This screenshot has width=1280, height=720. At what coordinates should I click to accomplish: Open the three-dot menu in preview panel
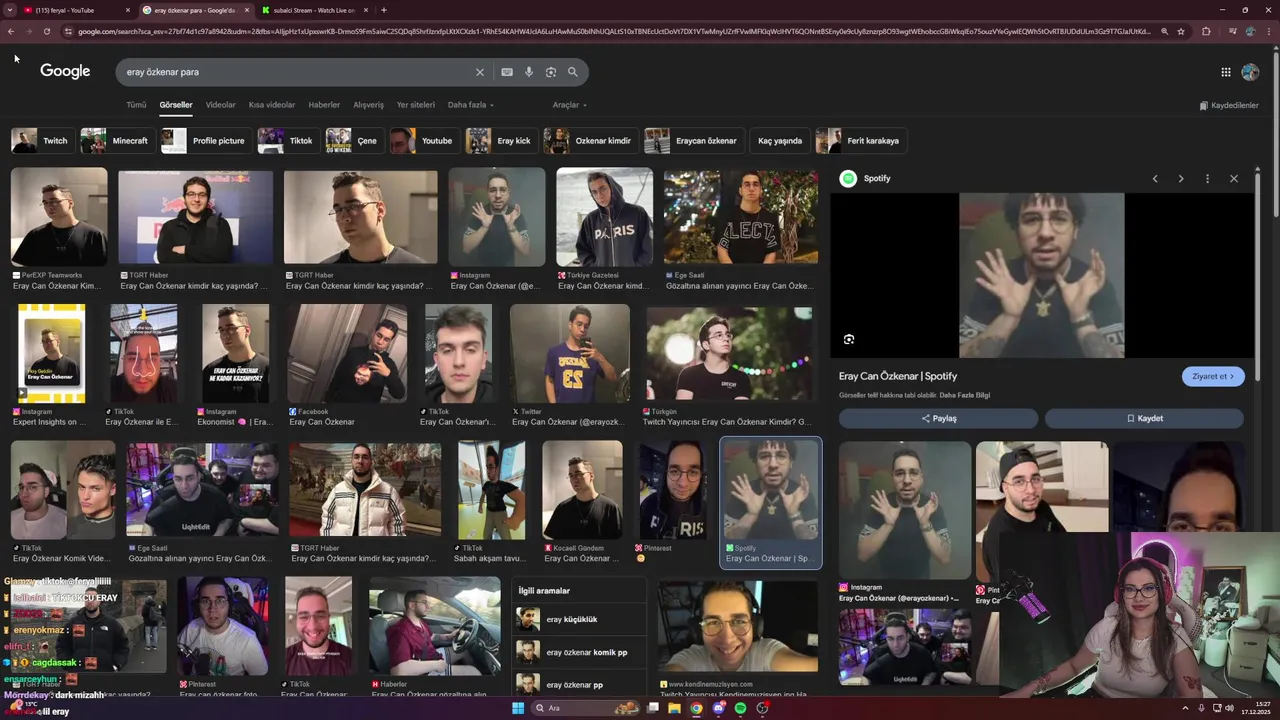[x=1207, y=179]
